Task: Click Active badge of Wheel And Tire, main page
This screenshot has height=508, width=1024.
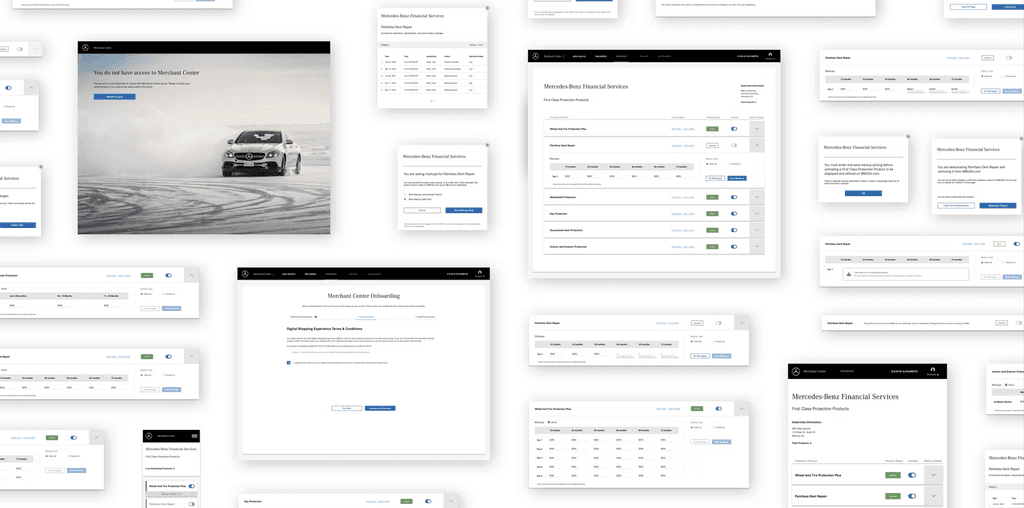Action: click(712, 129)
